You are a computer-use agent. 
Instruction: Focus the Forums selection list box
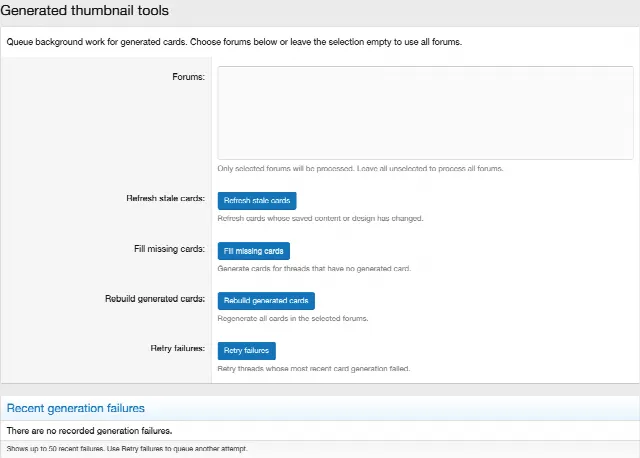[x=425, y=113]
